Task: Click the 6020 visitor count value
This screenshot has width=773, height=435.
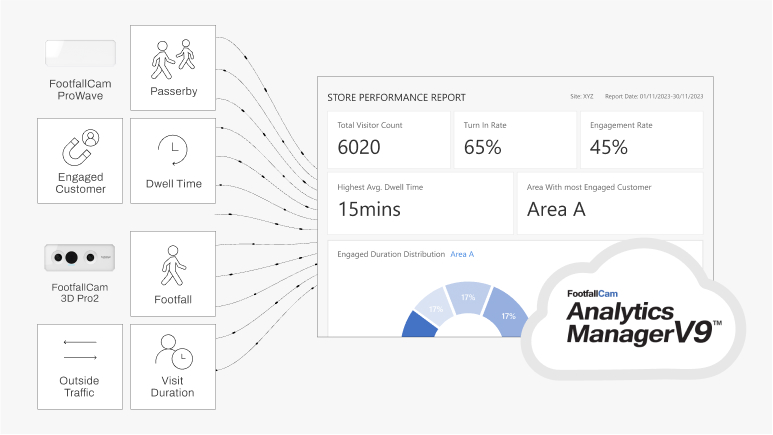Action: tap(359, 147)
